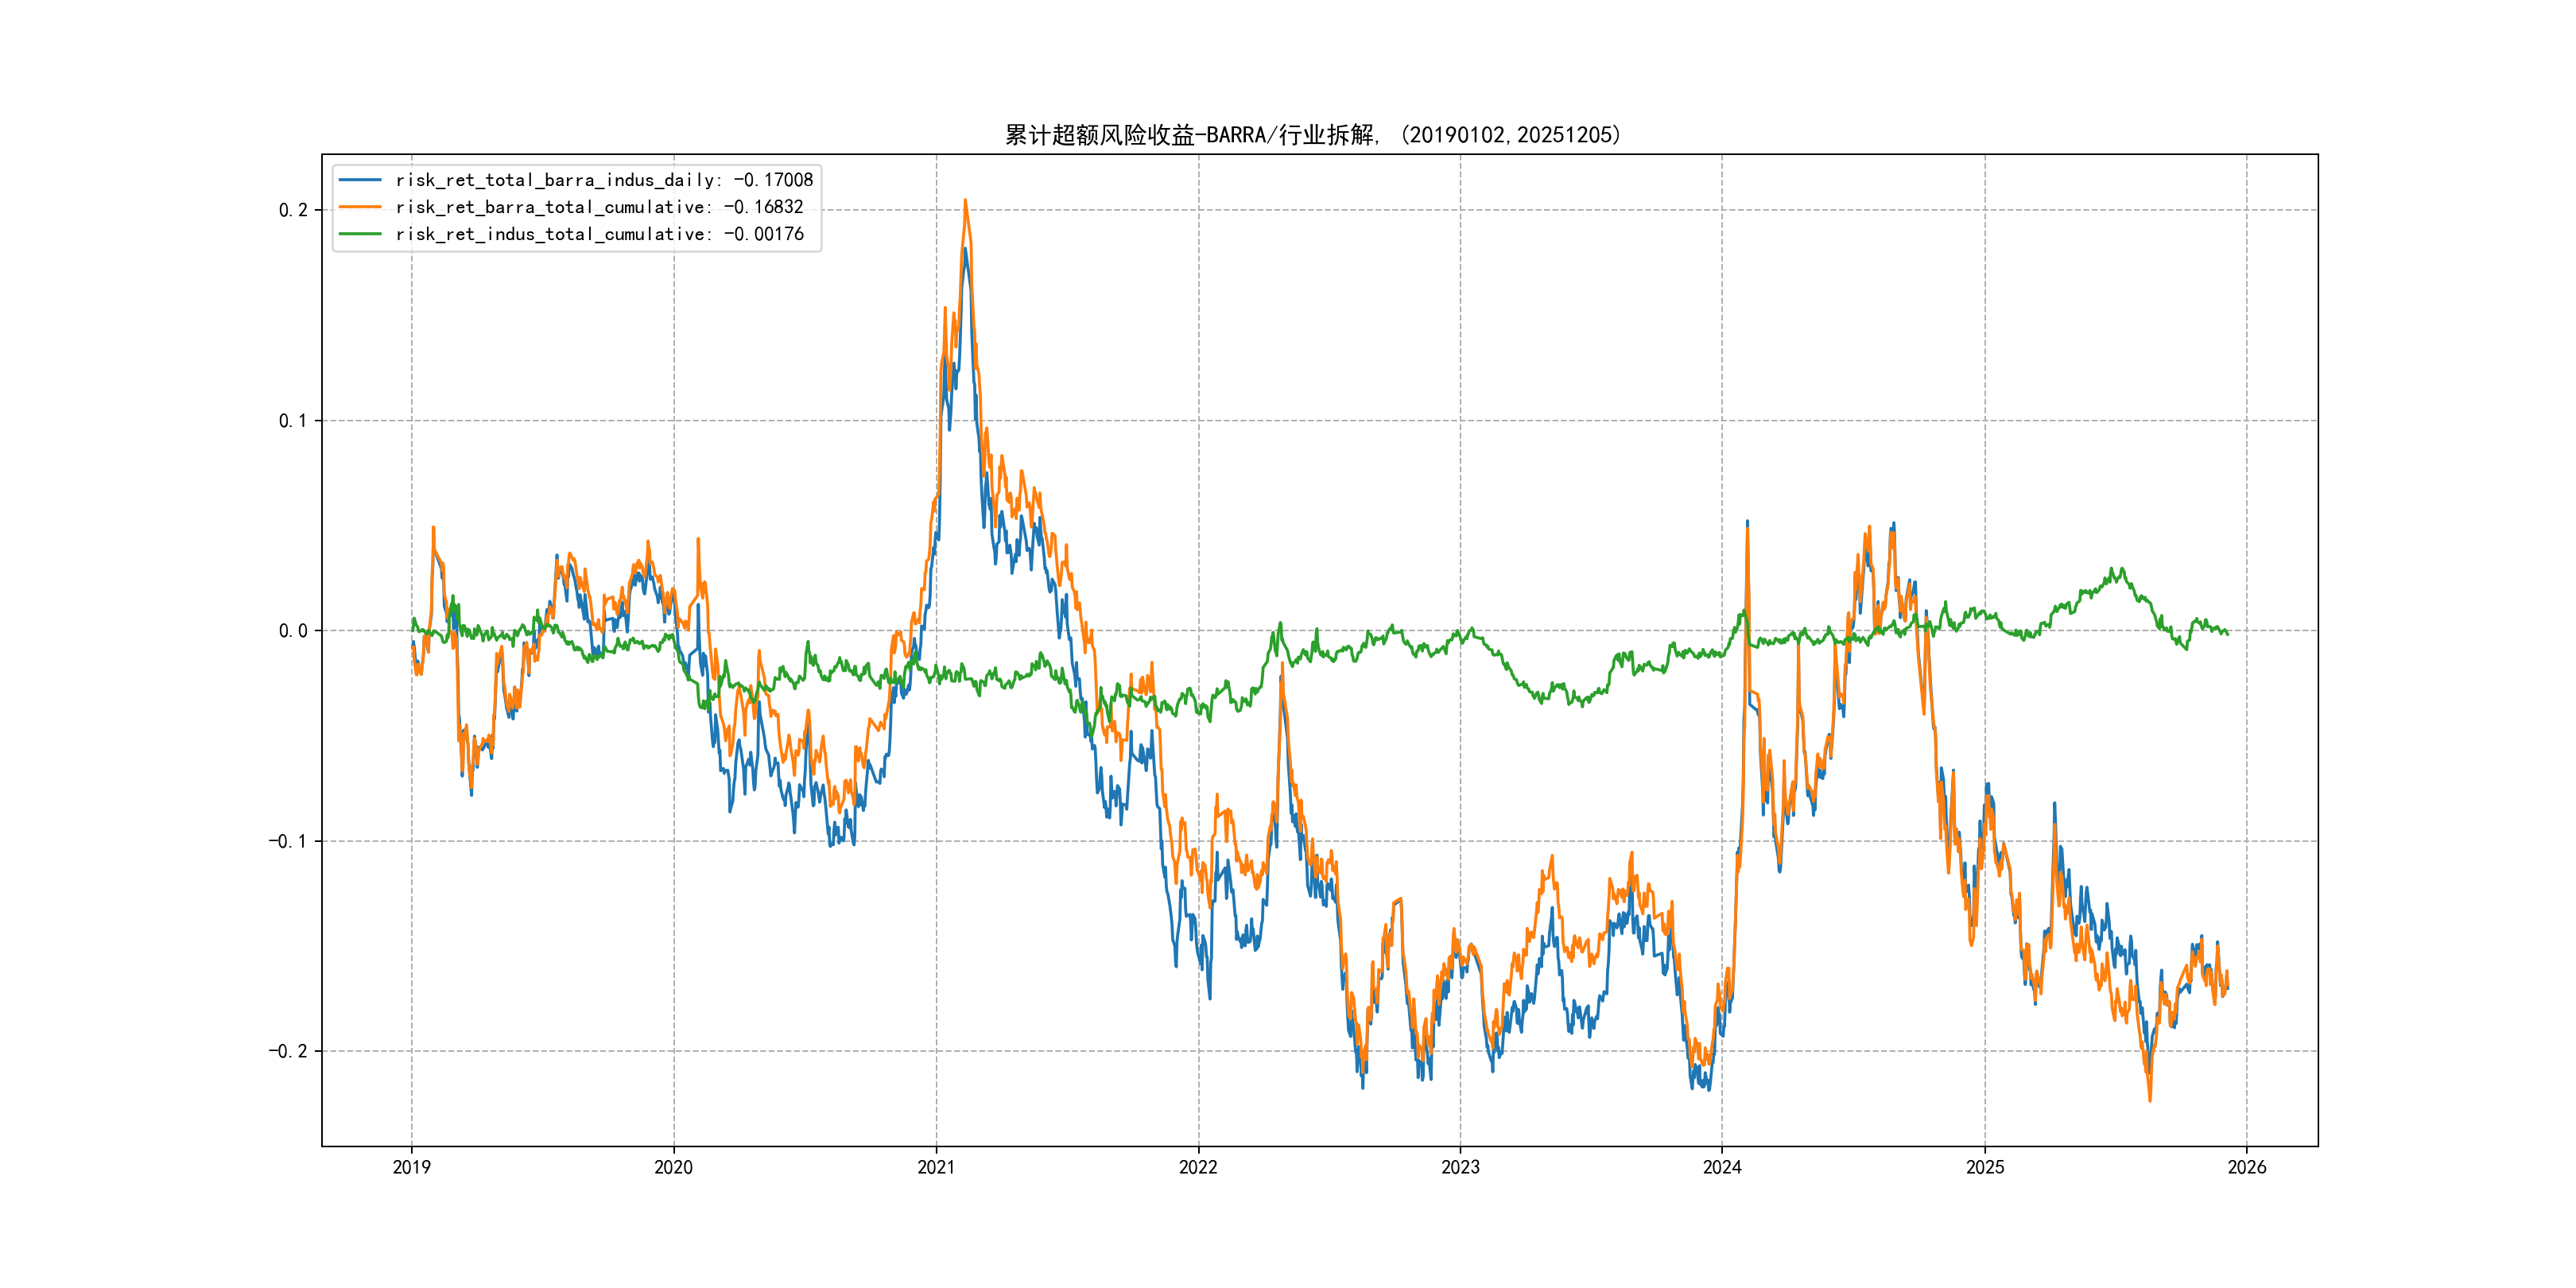Click the blue line swatch in the legend
The width and height of the screenshot is (2576, 1288).
(x=360, y=180)
